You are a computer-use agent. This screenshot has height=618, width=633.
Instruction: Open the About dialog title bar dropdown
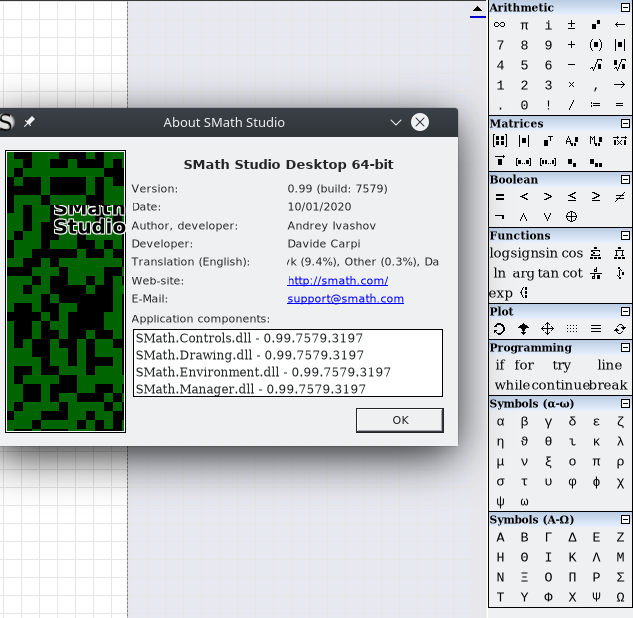click(395, 122)
